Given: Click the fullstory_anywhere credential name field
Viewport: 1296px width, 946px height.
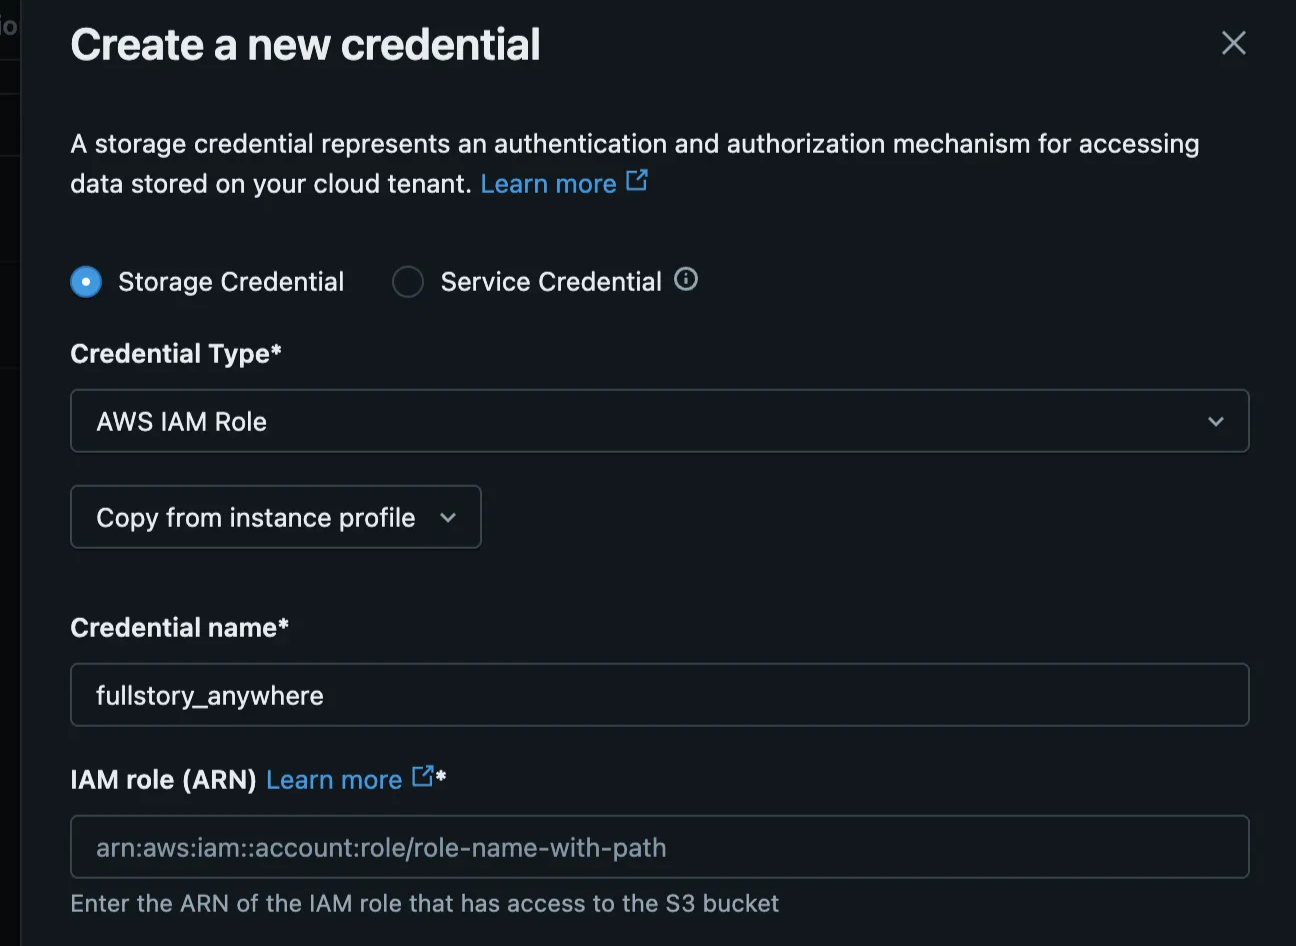Looking at the screenshot, I should 659,694.
